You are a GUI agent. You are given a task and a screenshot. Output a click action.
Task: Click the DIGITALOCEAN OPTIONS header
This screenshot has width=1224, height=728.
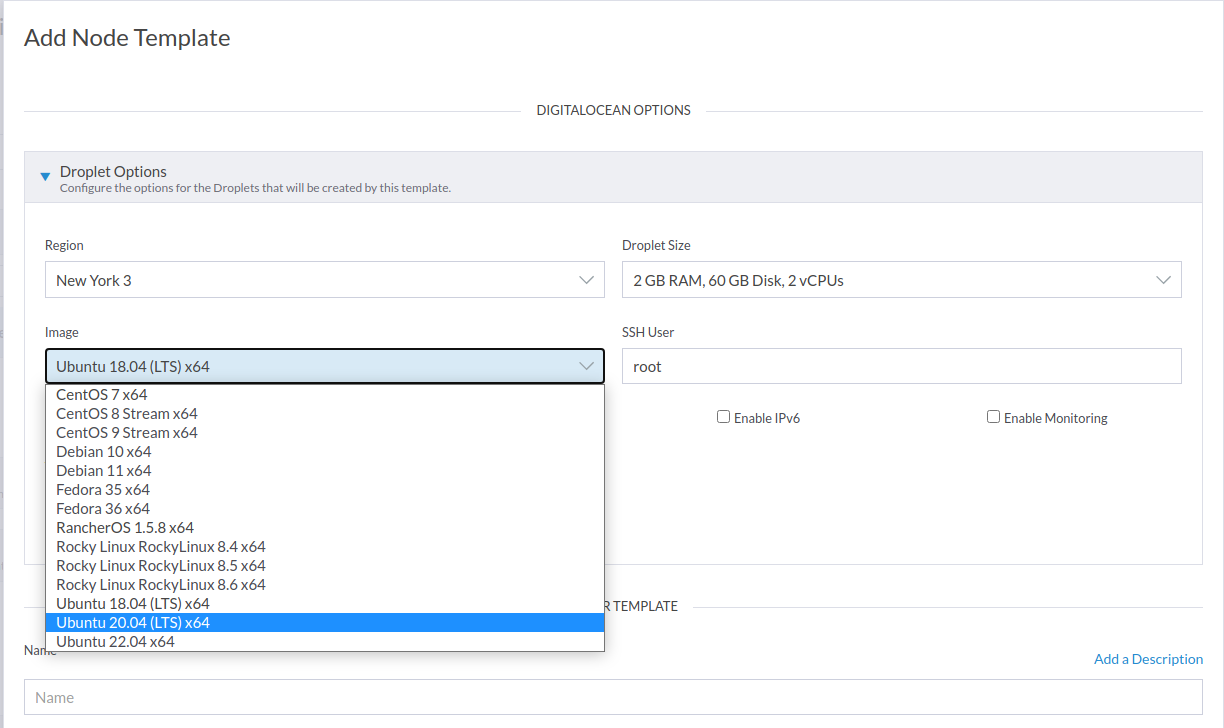[613, 110]
